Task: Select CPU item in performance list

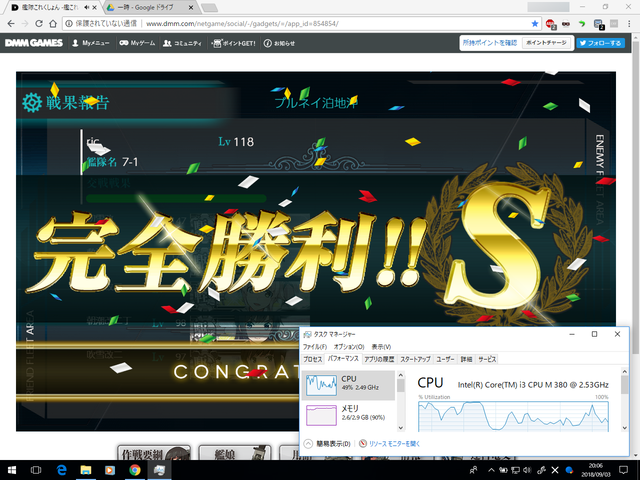Action: click(349, 385)
